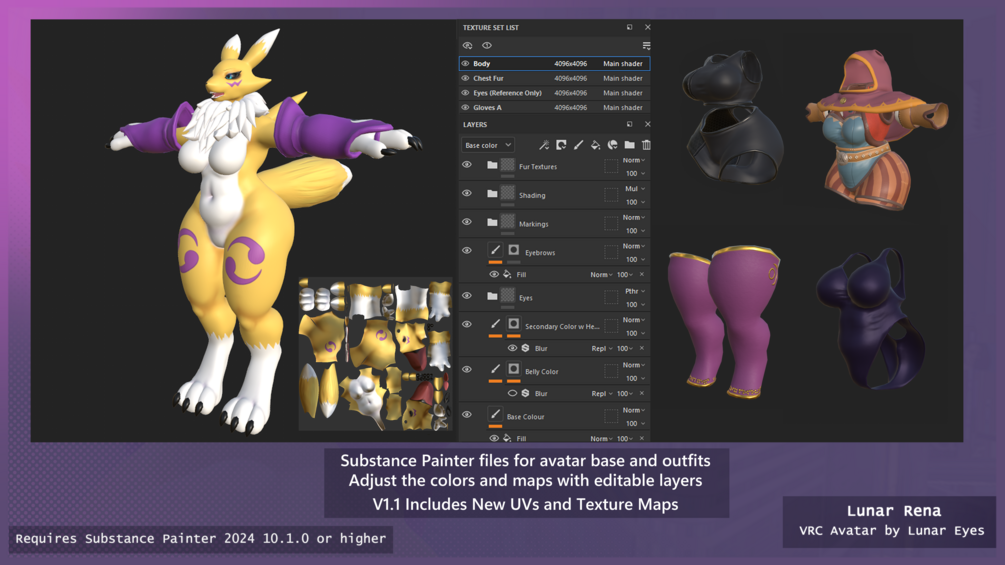Open Shading opacity 100 dropdown

tap(635, 202)
